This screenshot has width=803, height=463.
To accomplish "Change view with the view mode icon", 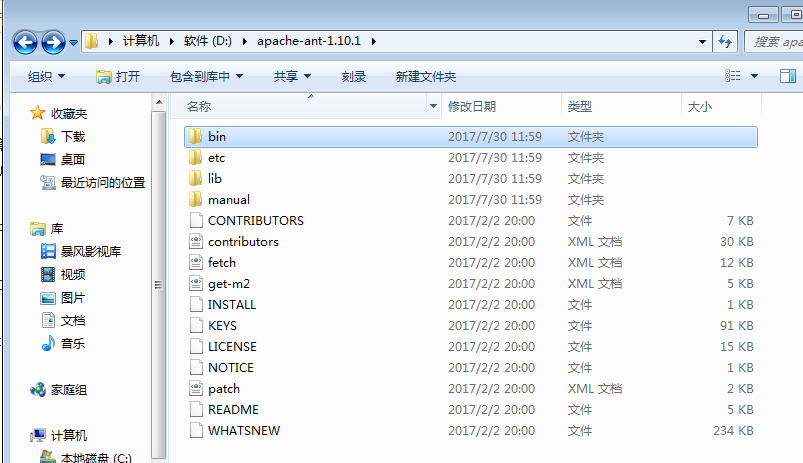I will pos(733,76).
